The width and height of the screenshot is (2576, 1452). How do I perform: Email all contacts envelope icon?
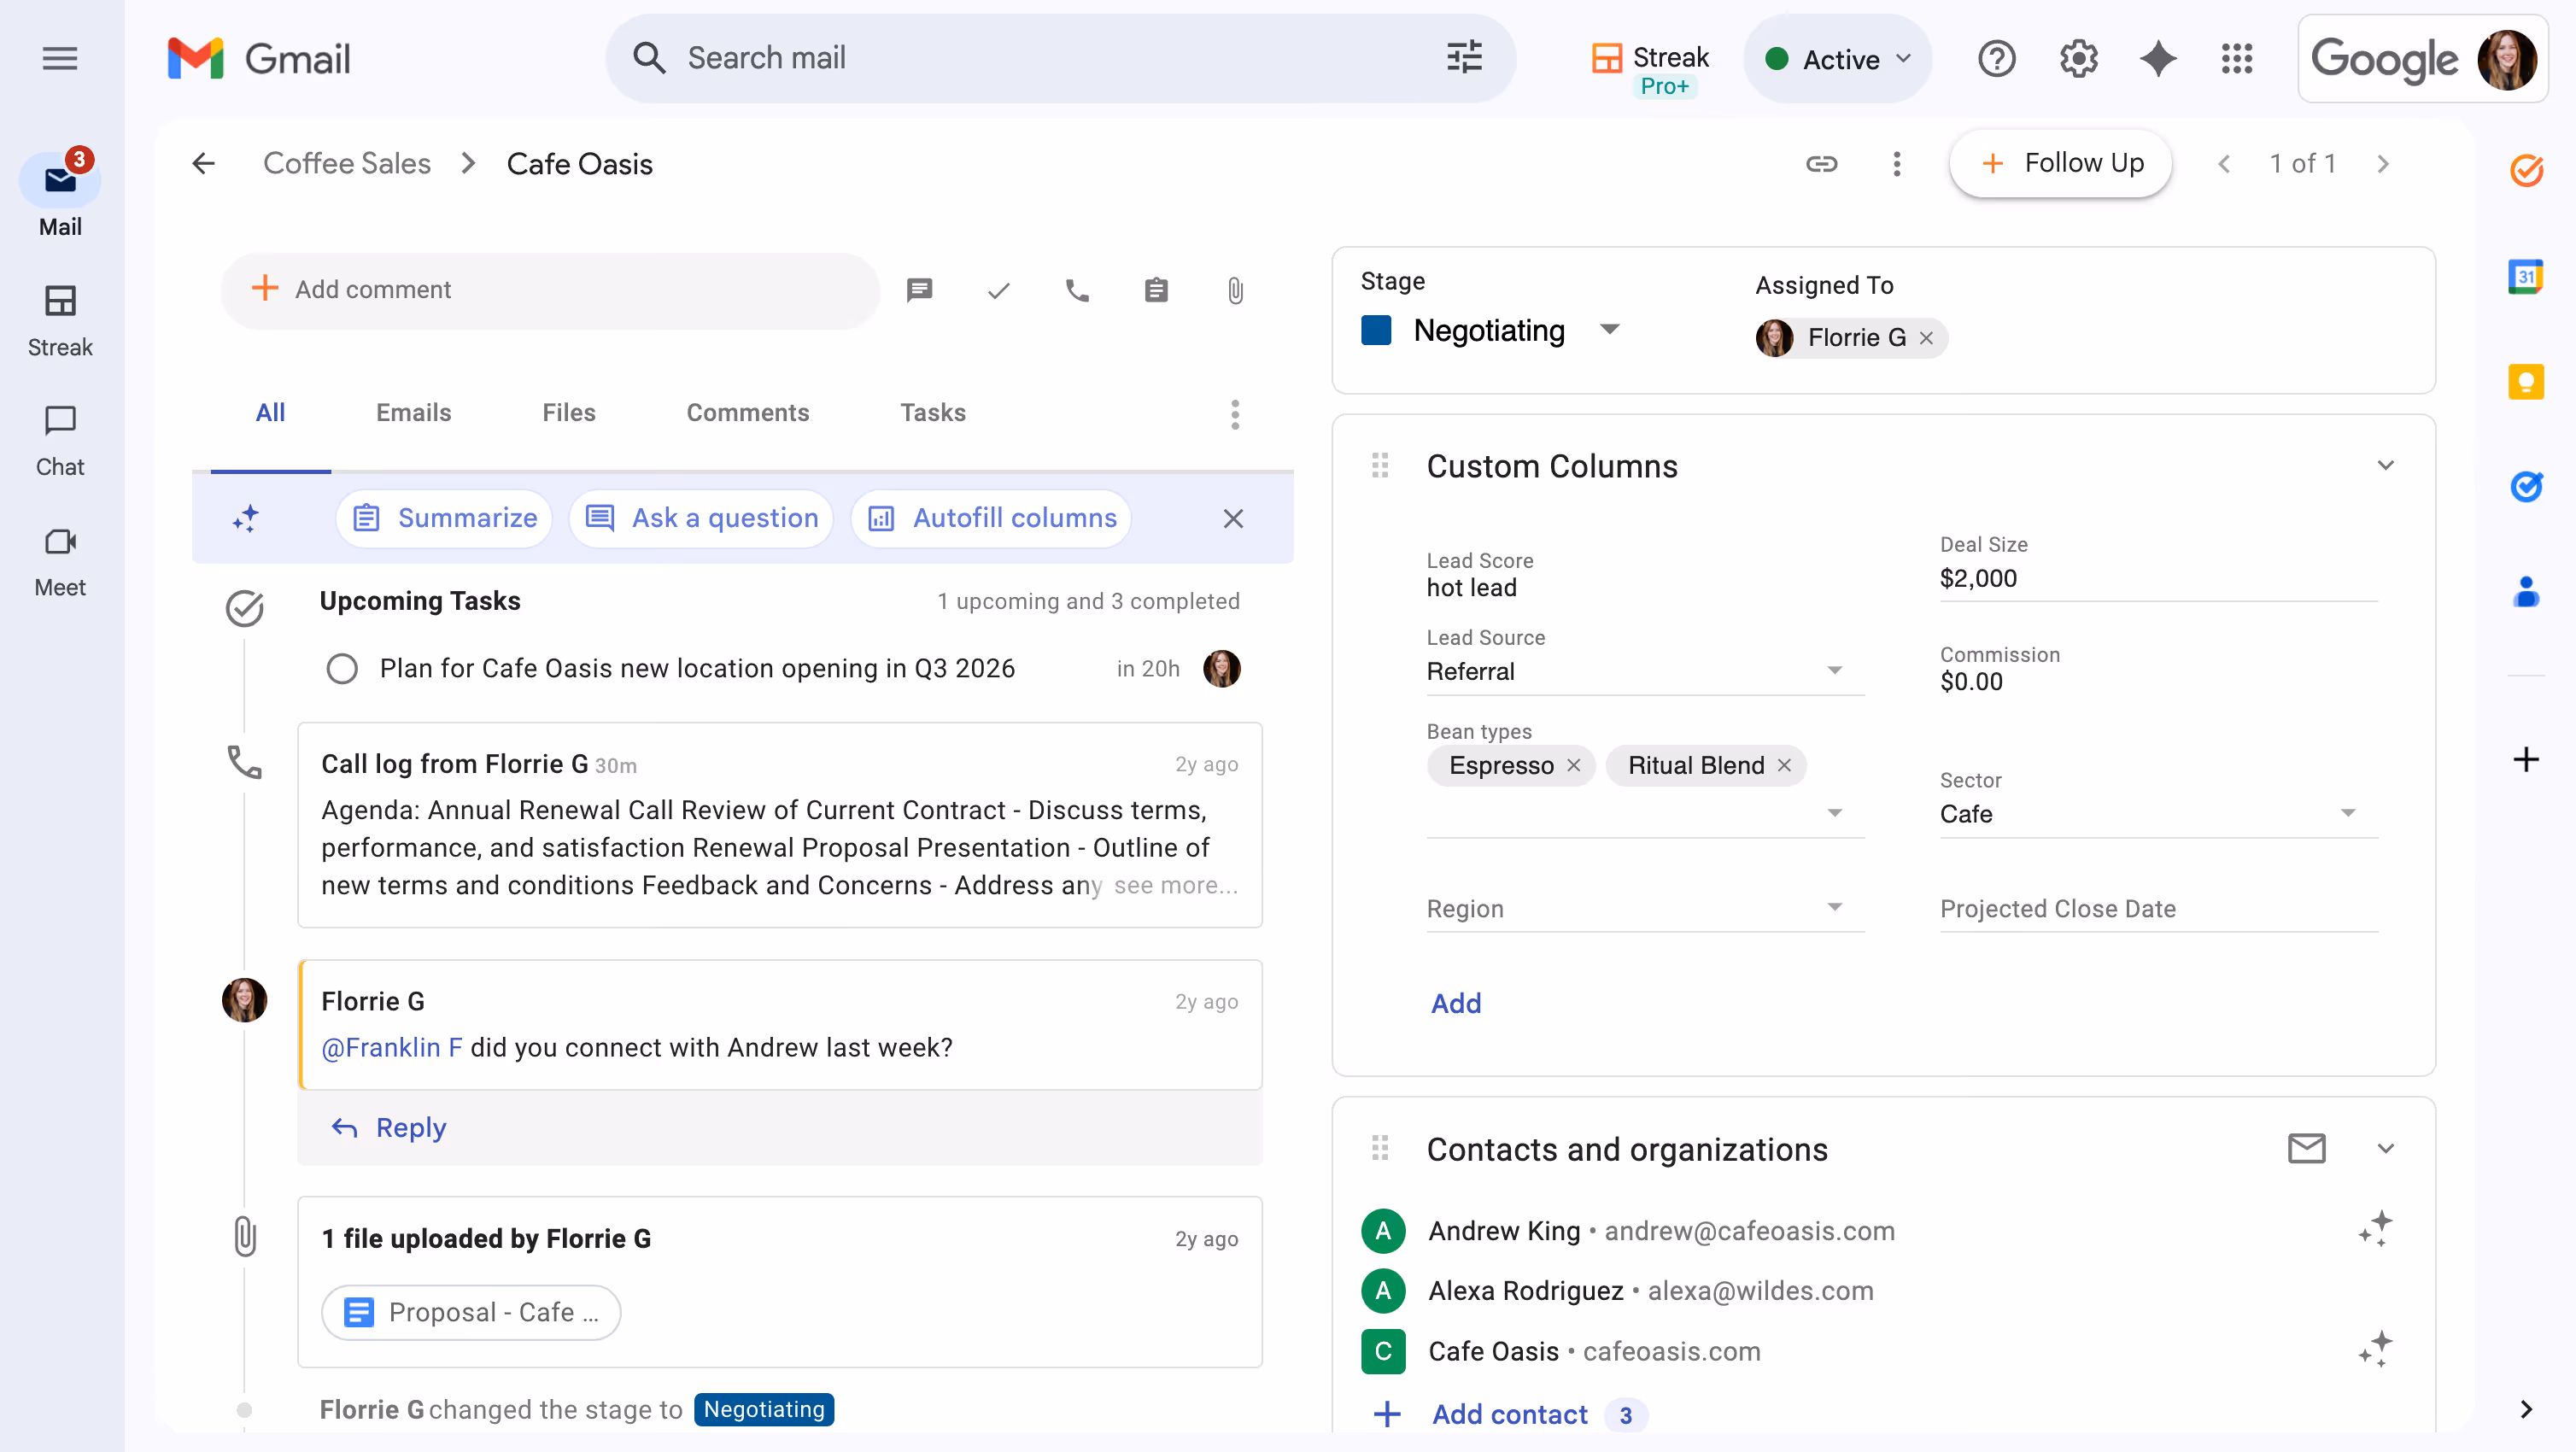pyautogui.click(x=2306, y=1148)
